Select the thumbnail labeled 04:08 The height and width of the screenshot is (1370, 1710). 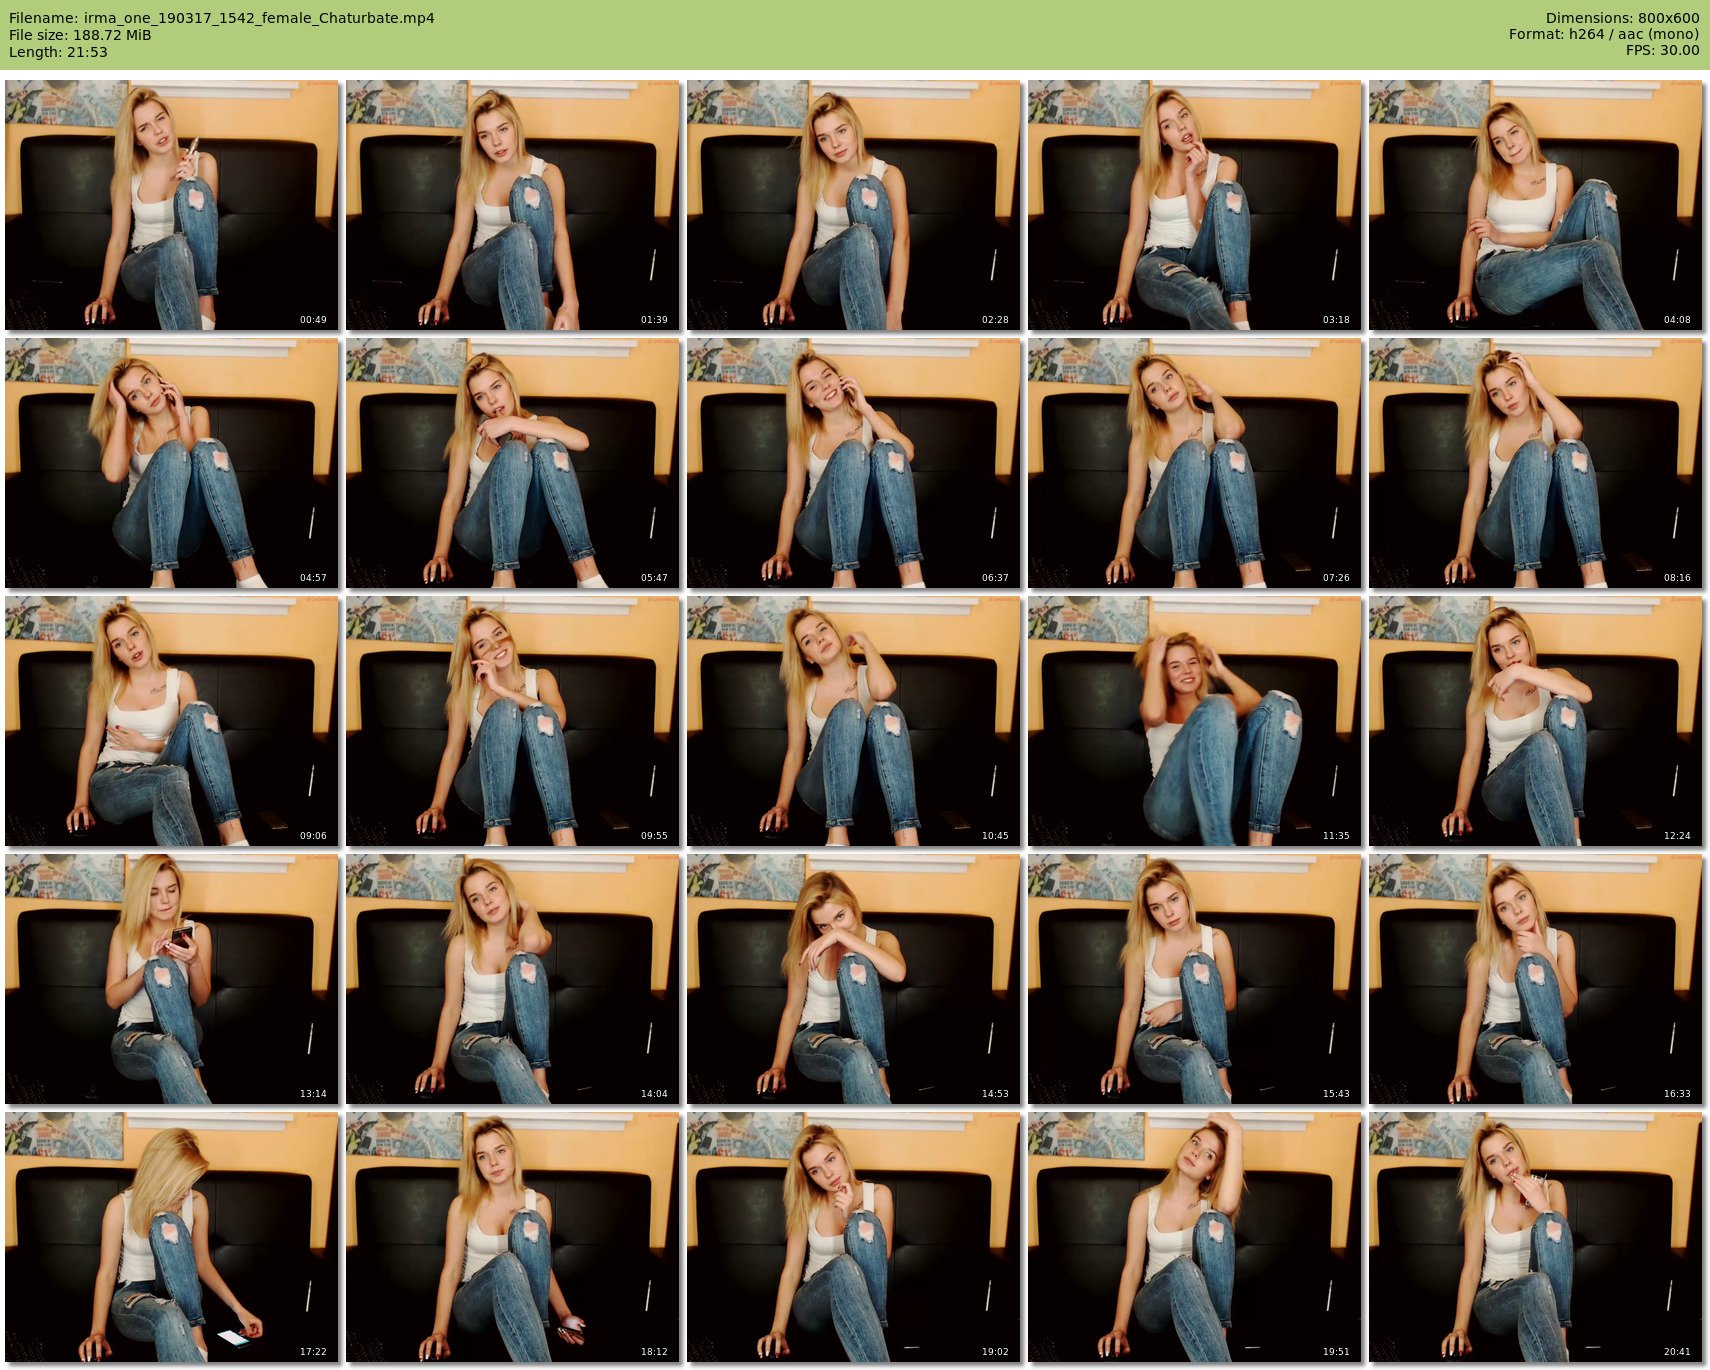click(1535, 205)
